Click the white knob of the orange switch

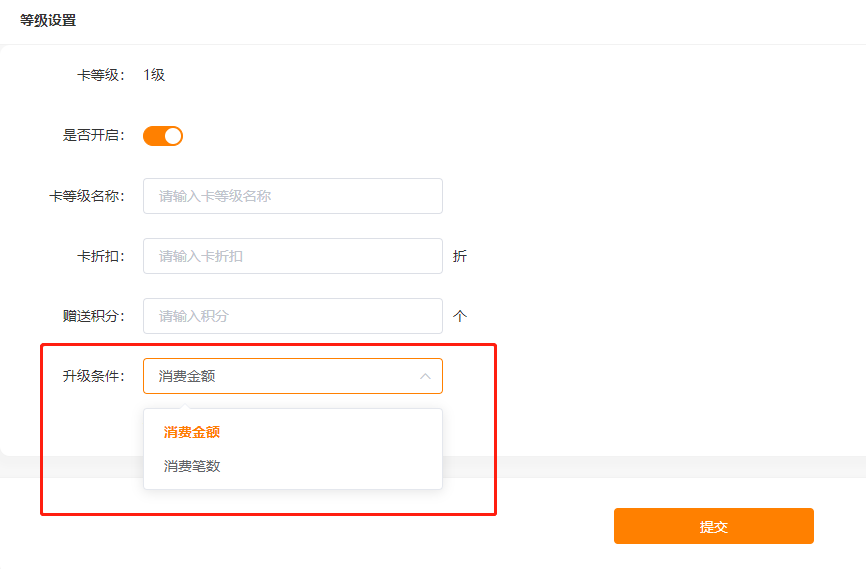[172, 136]
